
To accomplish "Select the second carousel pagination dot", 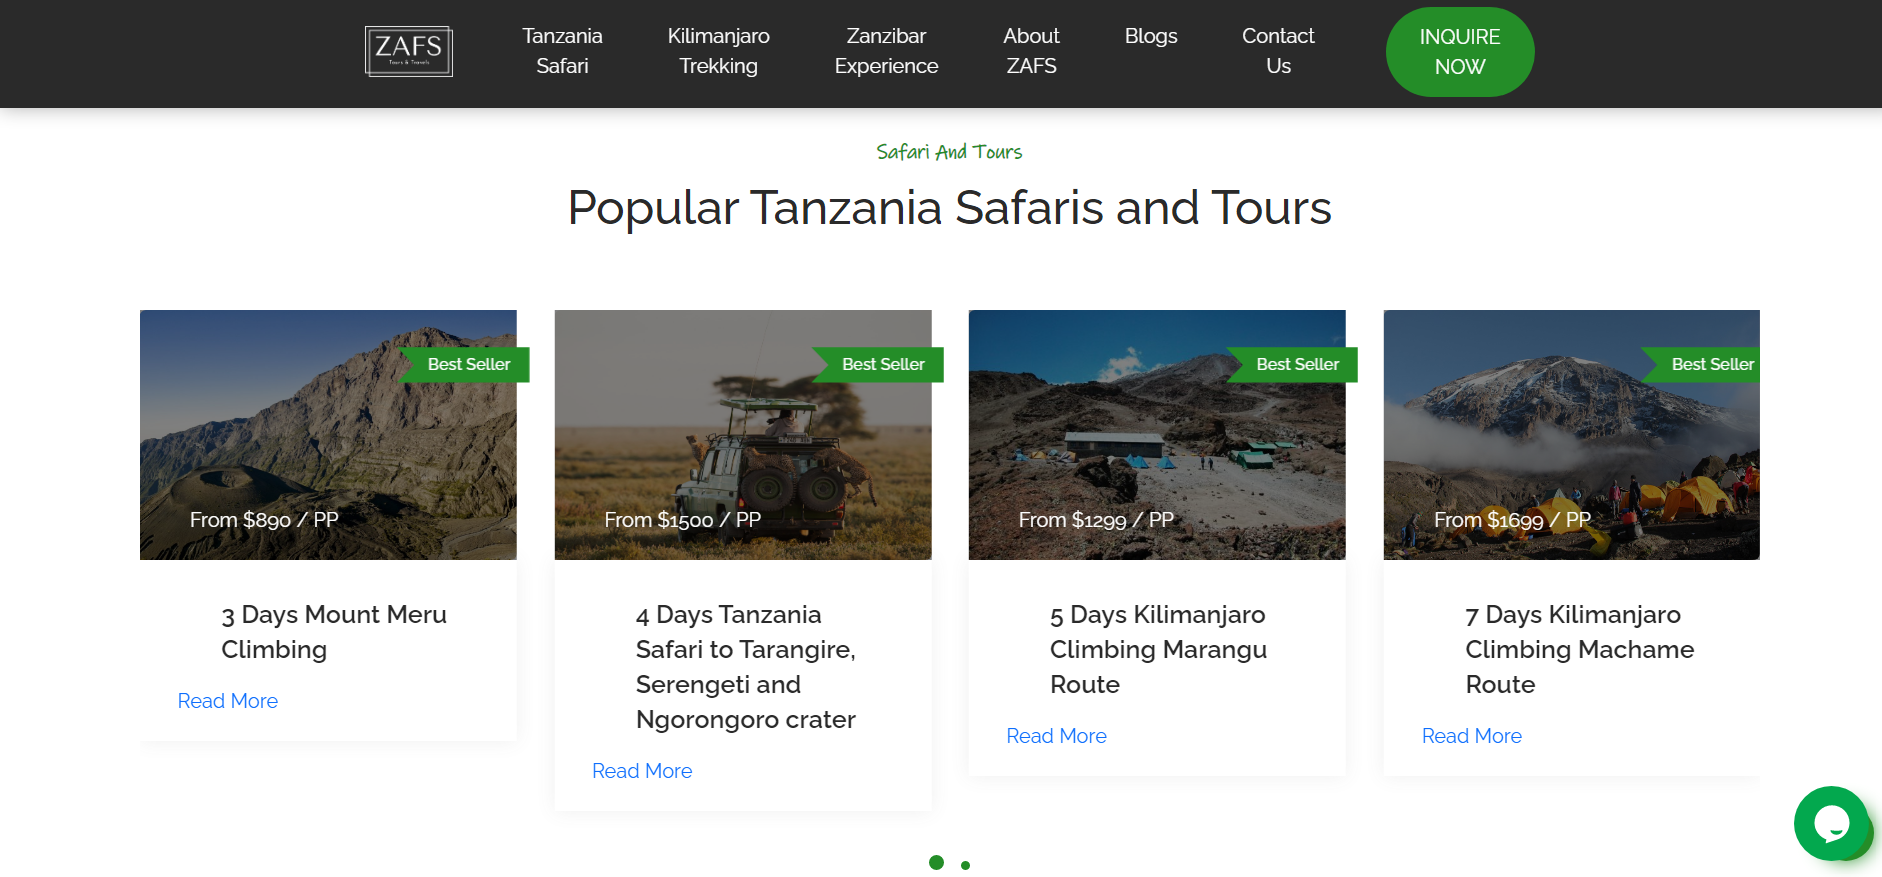I will pyautogui.click(x=965, y=865).
